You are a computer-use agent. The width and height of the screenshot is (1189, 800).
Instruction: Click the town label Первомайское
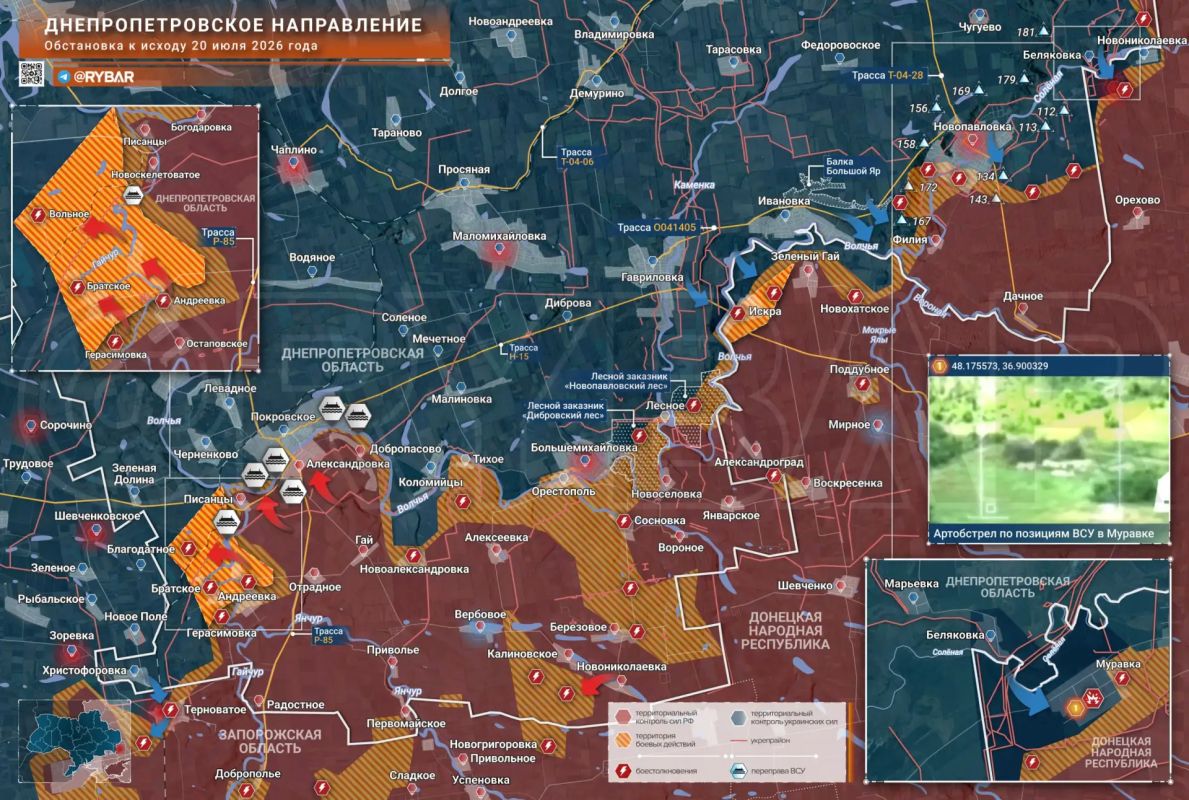(406, 723)
